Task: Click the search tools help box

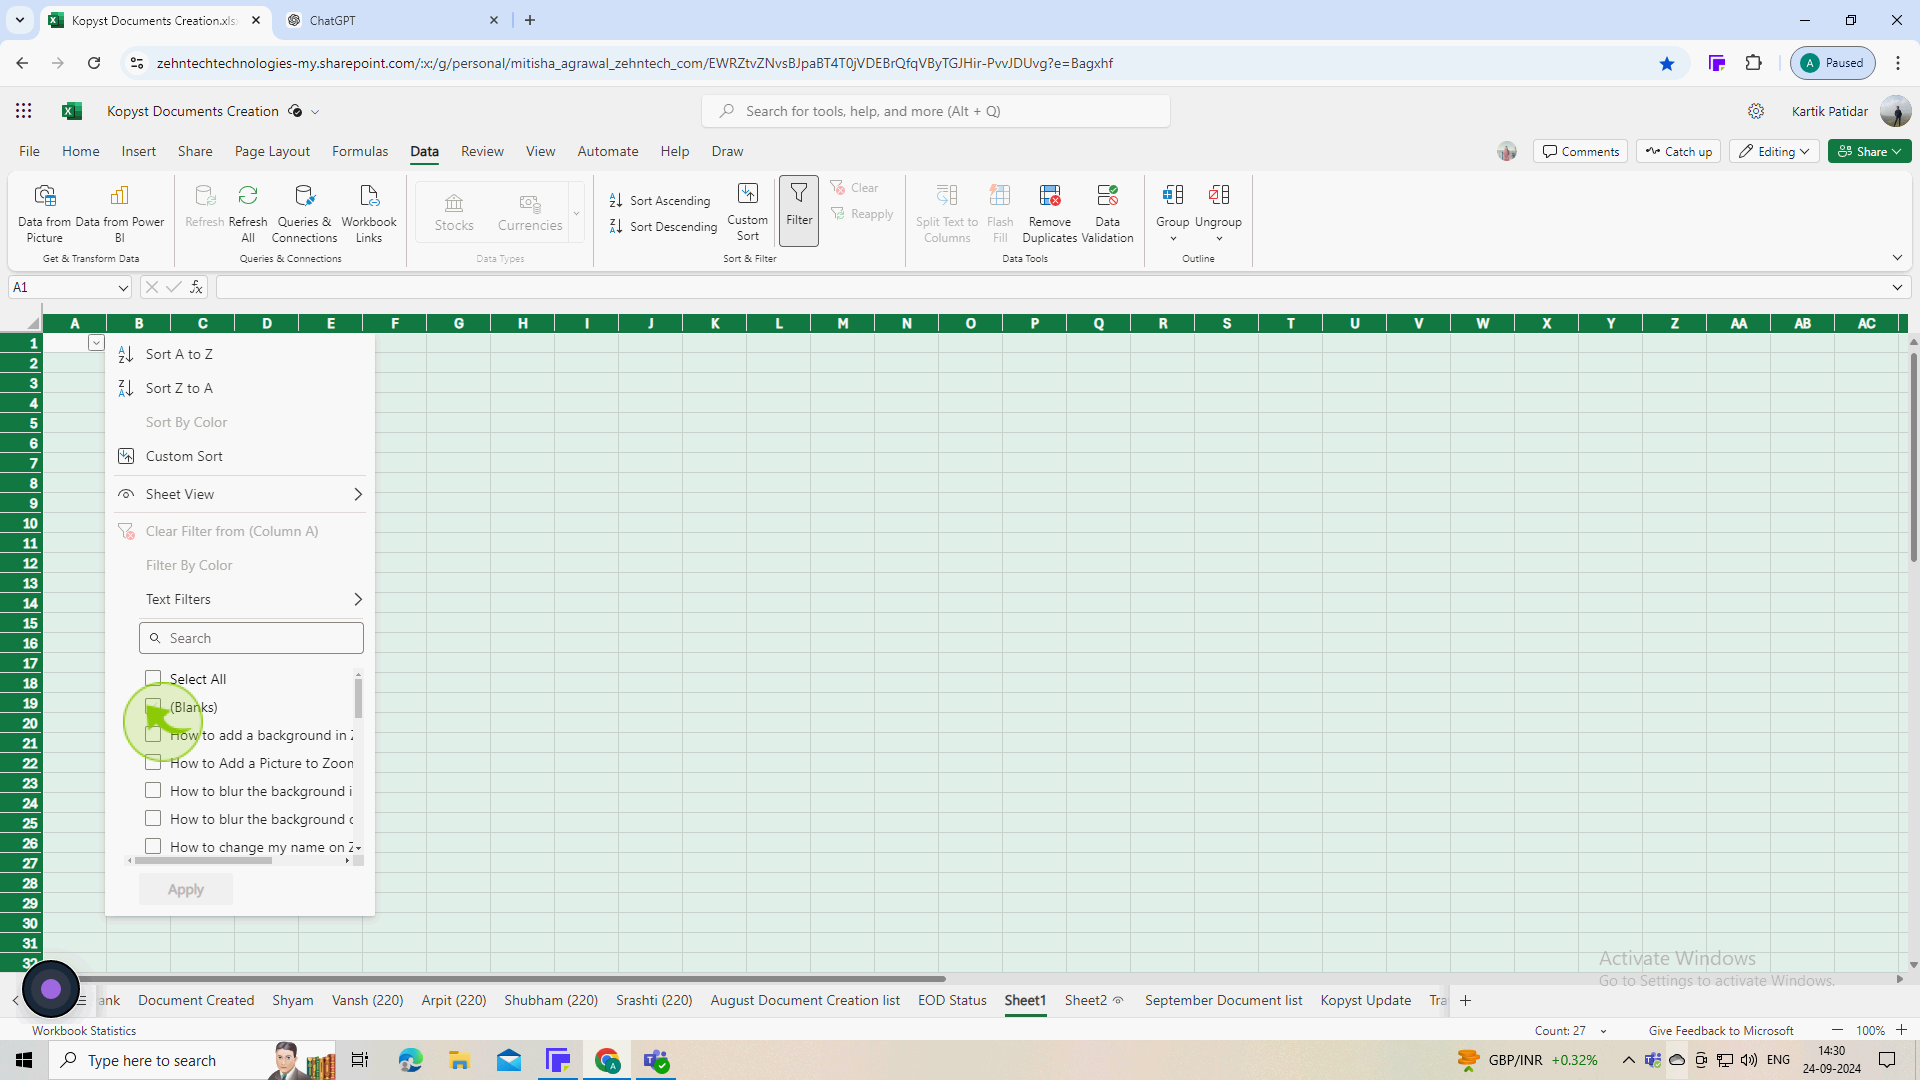Action: point(936,111)
